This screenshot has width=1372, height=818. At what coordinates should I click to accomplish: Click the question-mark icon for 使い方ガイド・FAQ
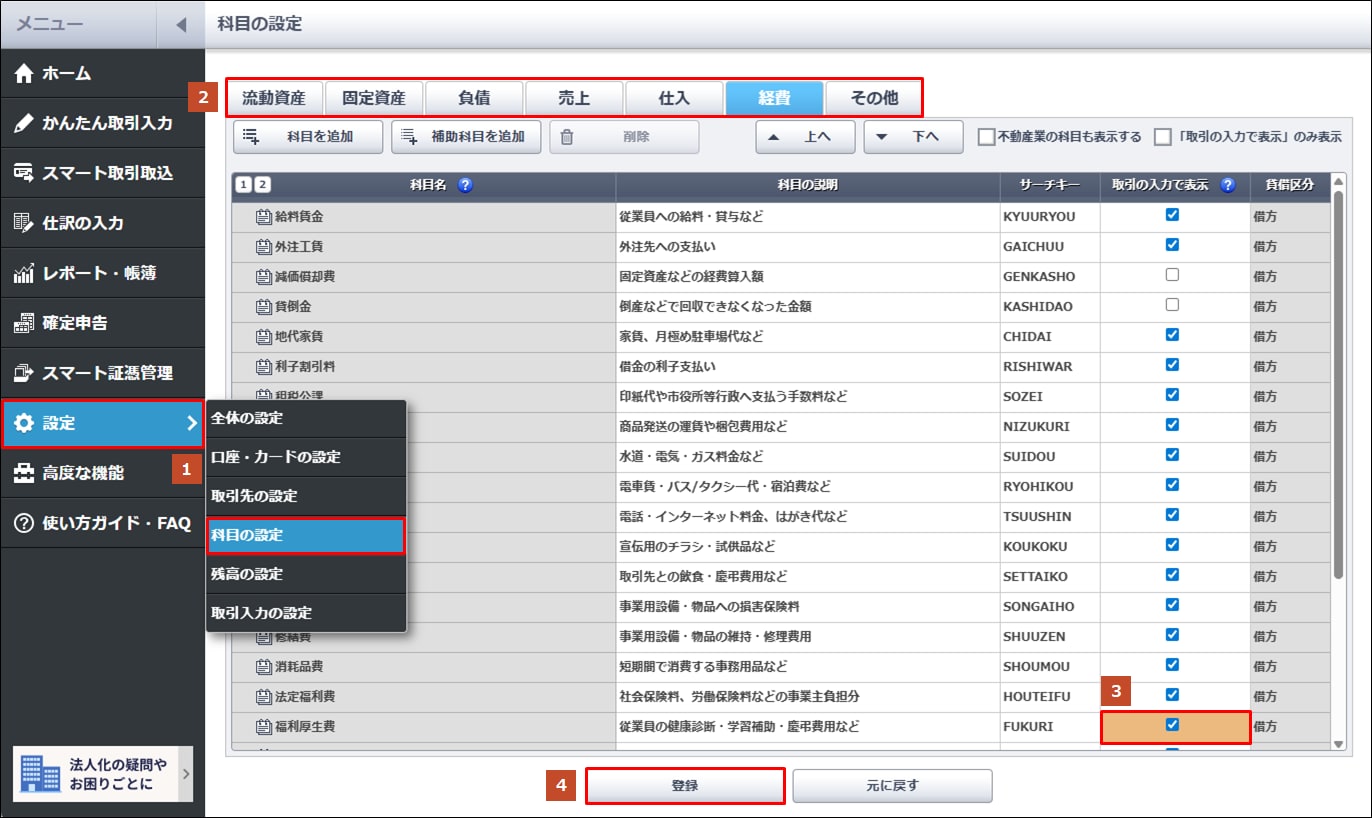tap(24, 523)
